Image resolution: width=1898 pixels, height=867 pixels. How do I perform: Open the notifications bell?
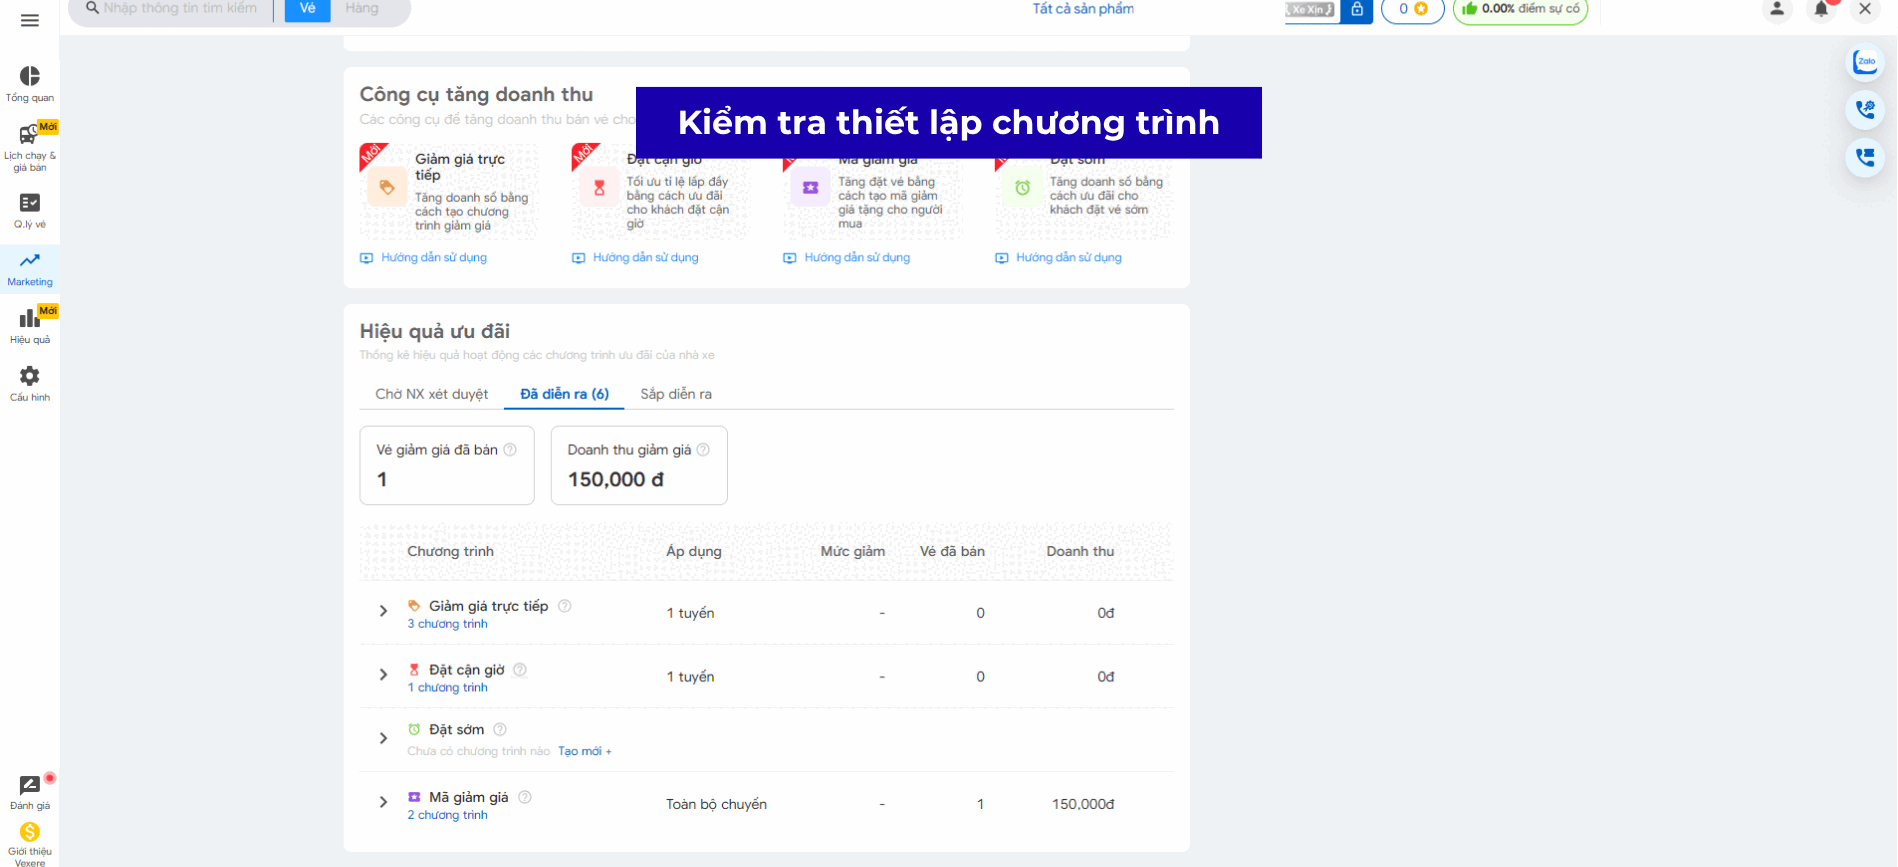[x=1821, y=10]
